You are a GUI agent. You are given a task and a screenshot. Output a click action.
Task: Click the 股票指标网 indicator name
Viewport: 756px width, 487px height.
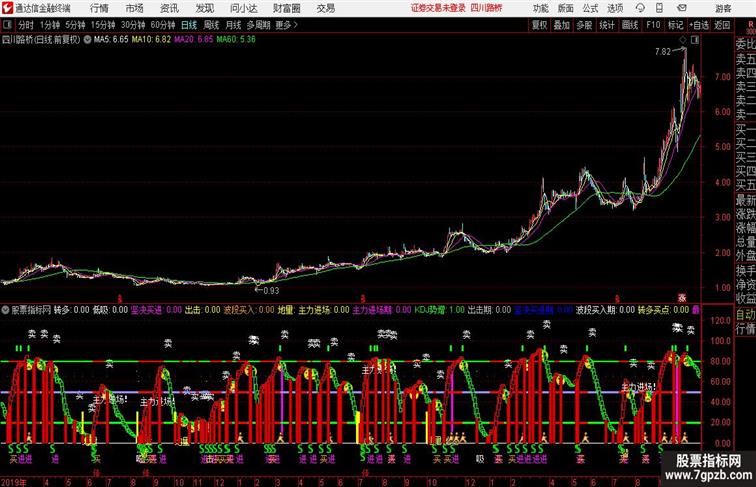tap(31, 310)
